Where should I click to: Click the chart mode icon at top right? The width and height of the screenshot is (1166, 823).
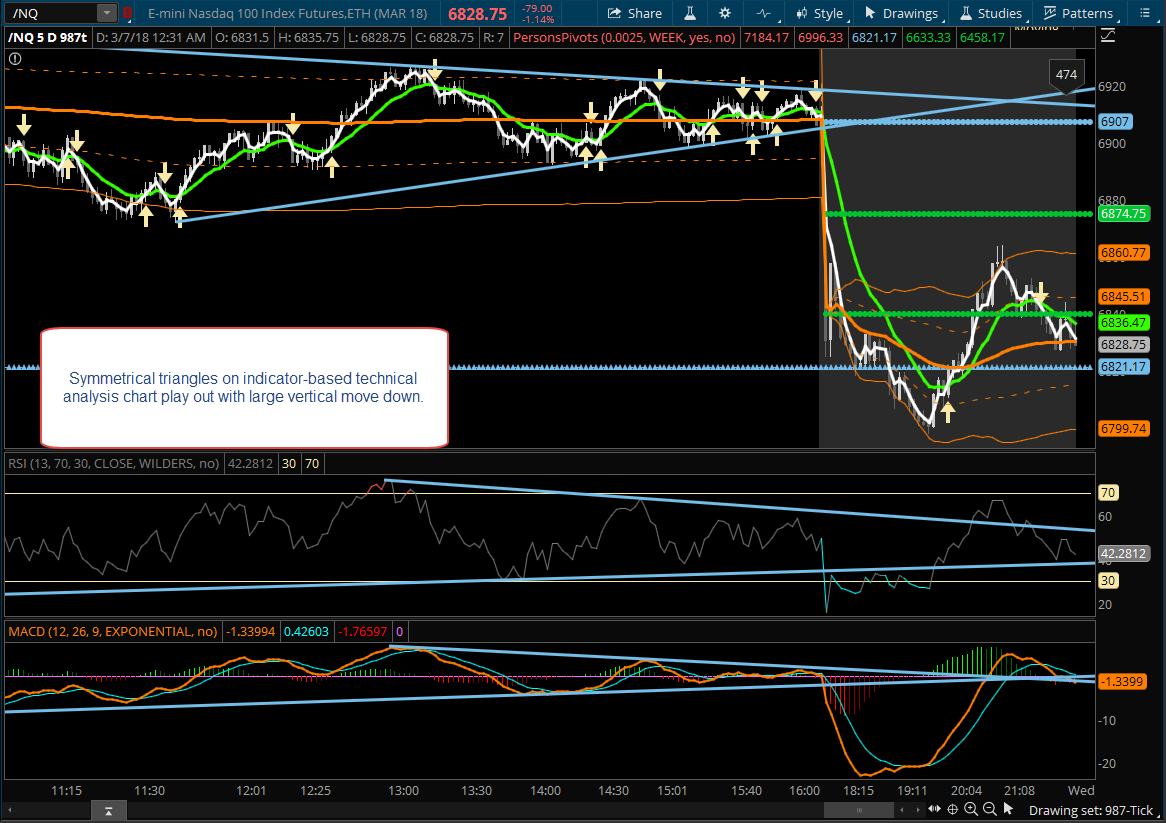(x=1108, y=35)
